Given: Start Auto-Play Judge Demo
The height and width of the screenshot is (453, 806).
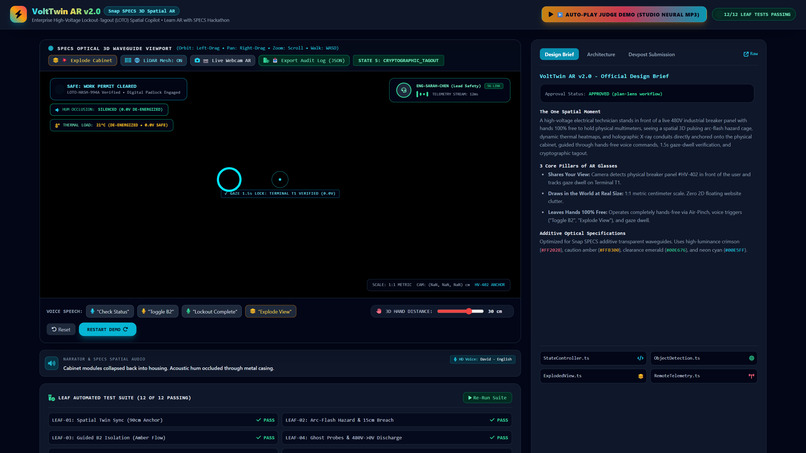Looking at the screenshot, I should pyautogui.click(x=624, y=14).
